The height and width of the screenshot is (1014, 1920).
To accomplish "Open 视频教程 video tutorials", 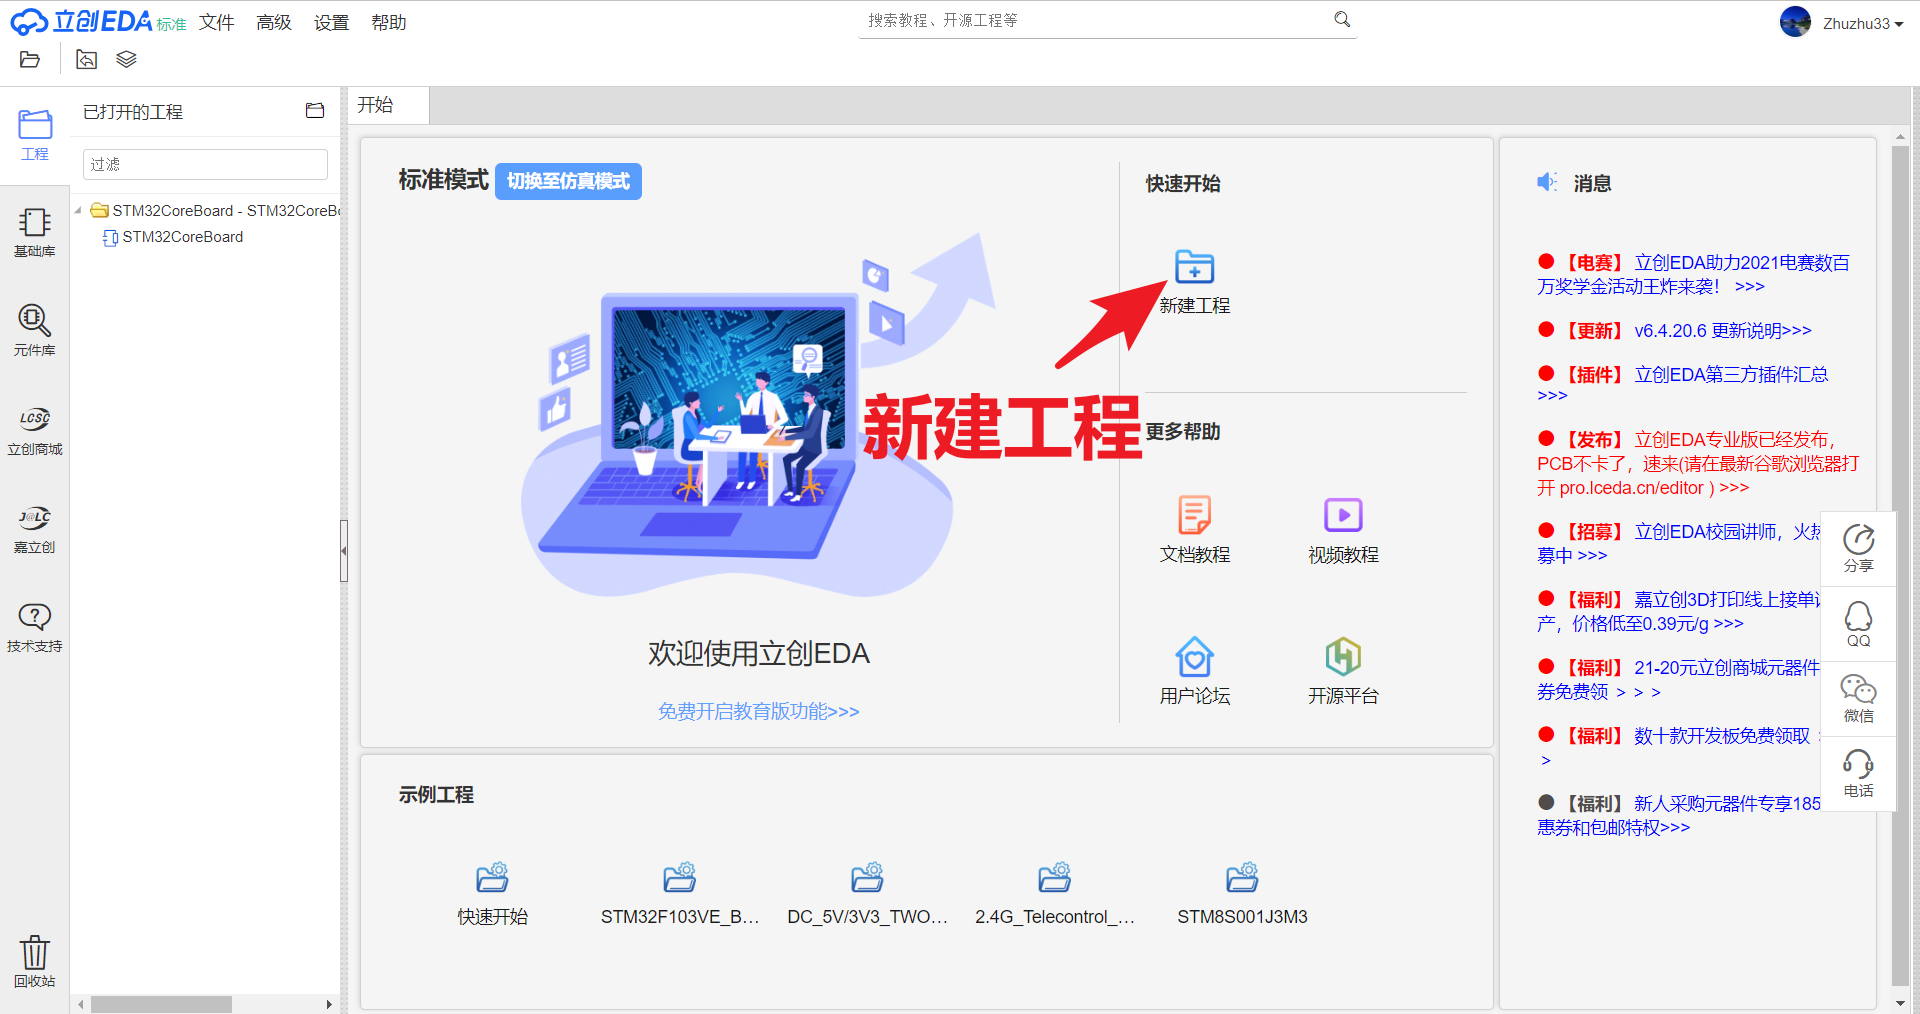I will 1342,529.
